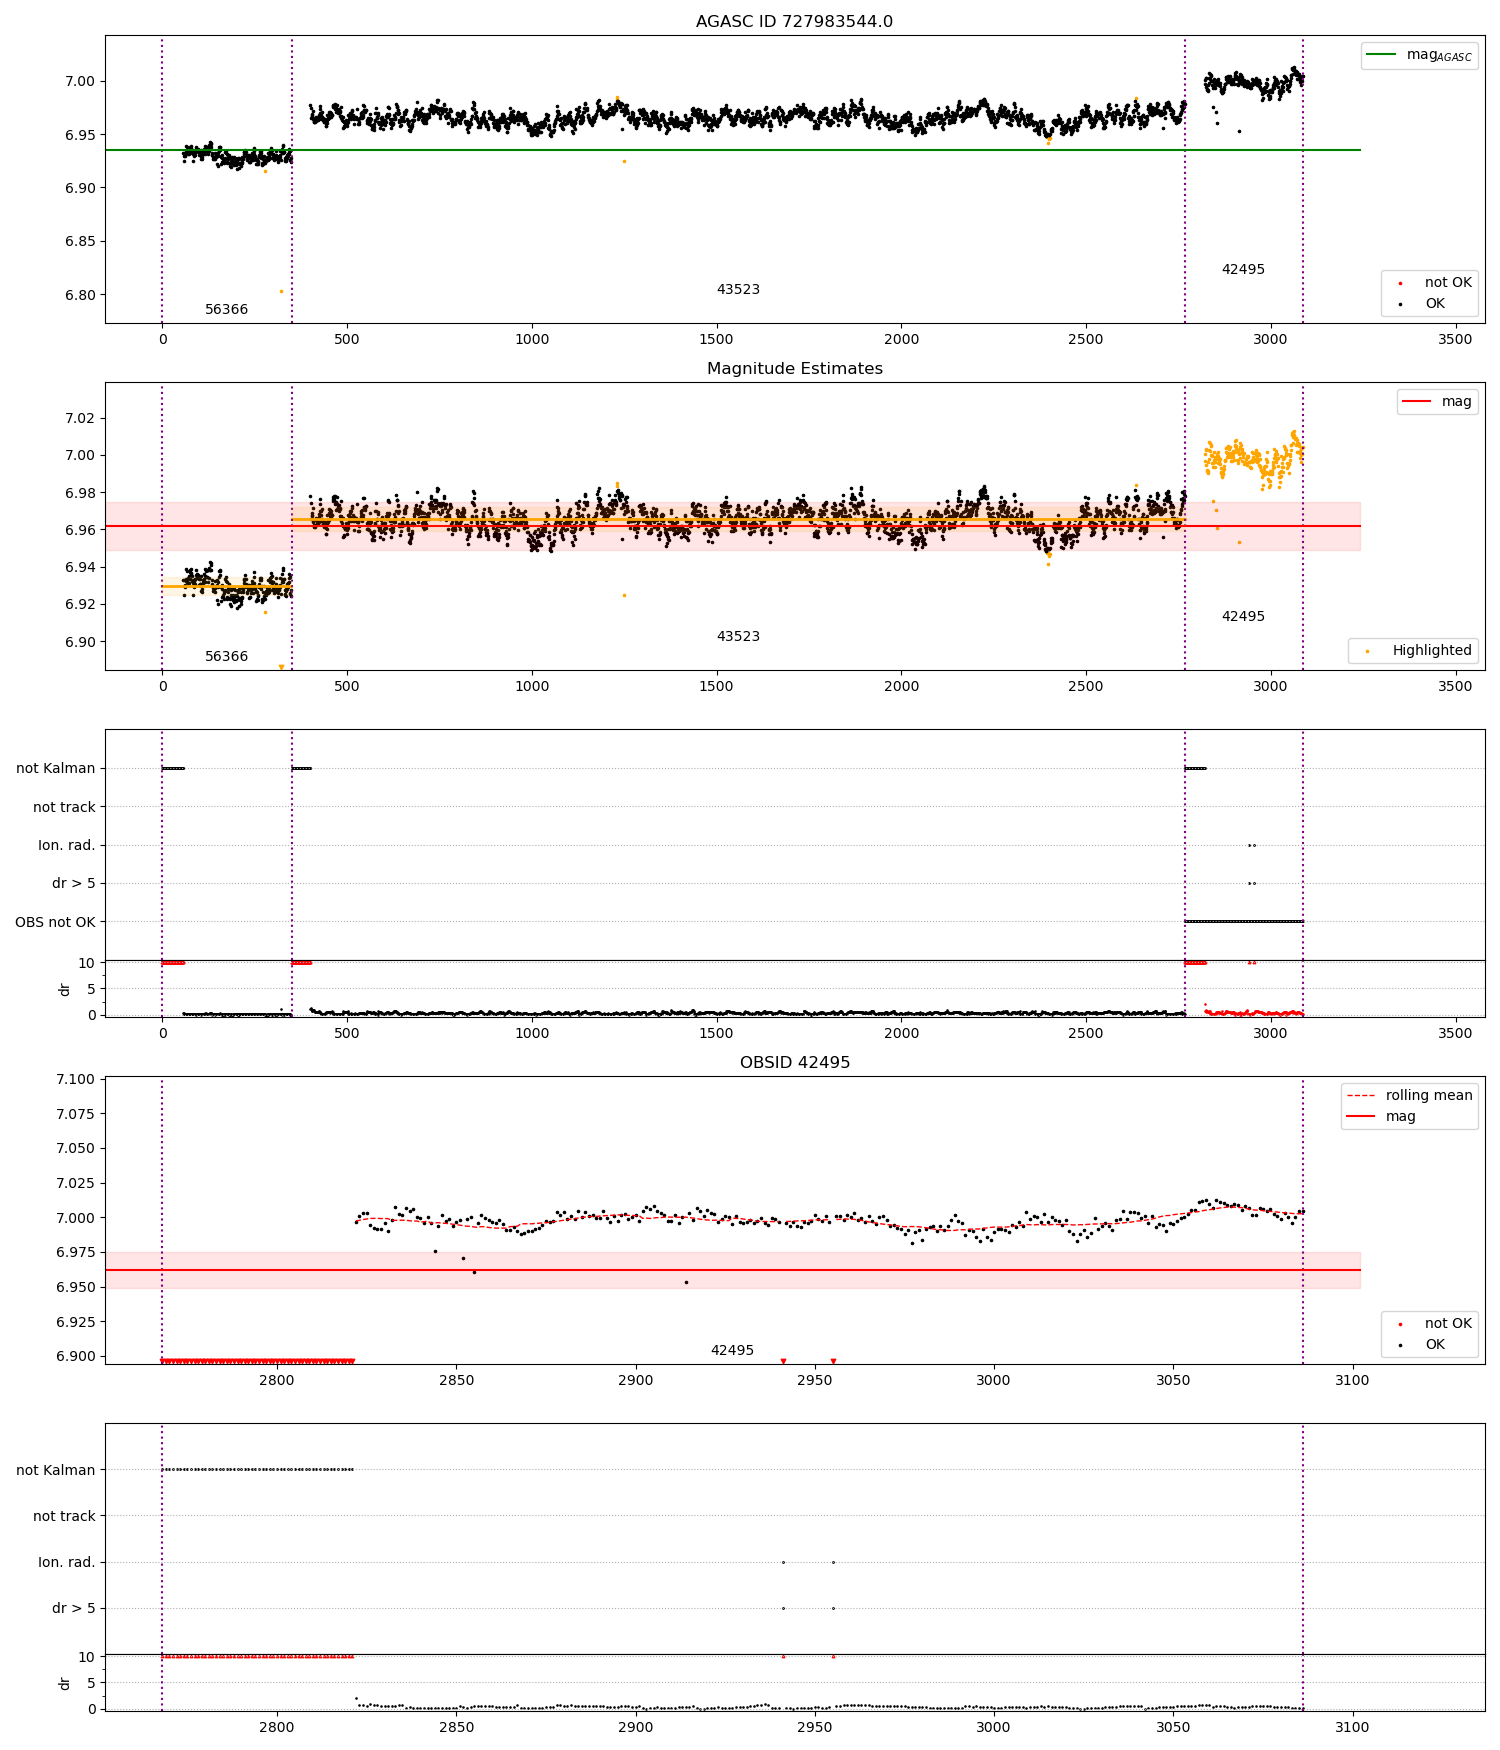Screen dimensions: 1500x1750
Task: Click the "6.925" y-axis tick label
Action: click(x=75, y=1322)
